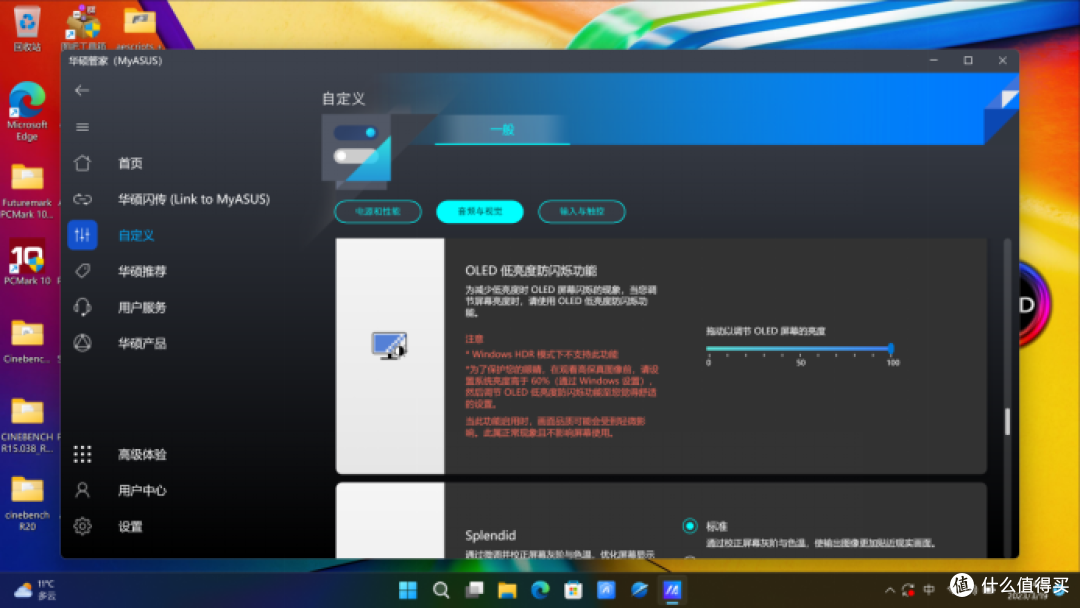This screenshot has height=608, width=1080.
Task: Open File Explorer from taskbar
Action: tap(507, 590)
